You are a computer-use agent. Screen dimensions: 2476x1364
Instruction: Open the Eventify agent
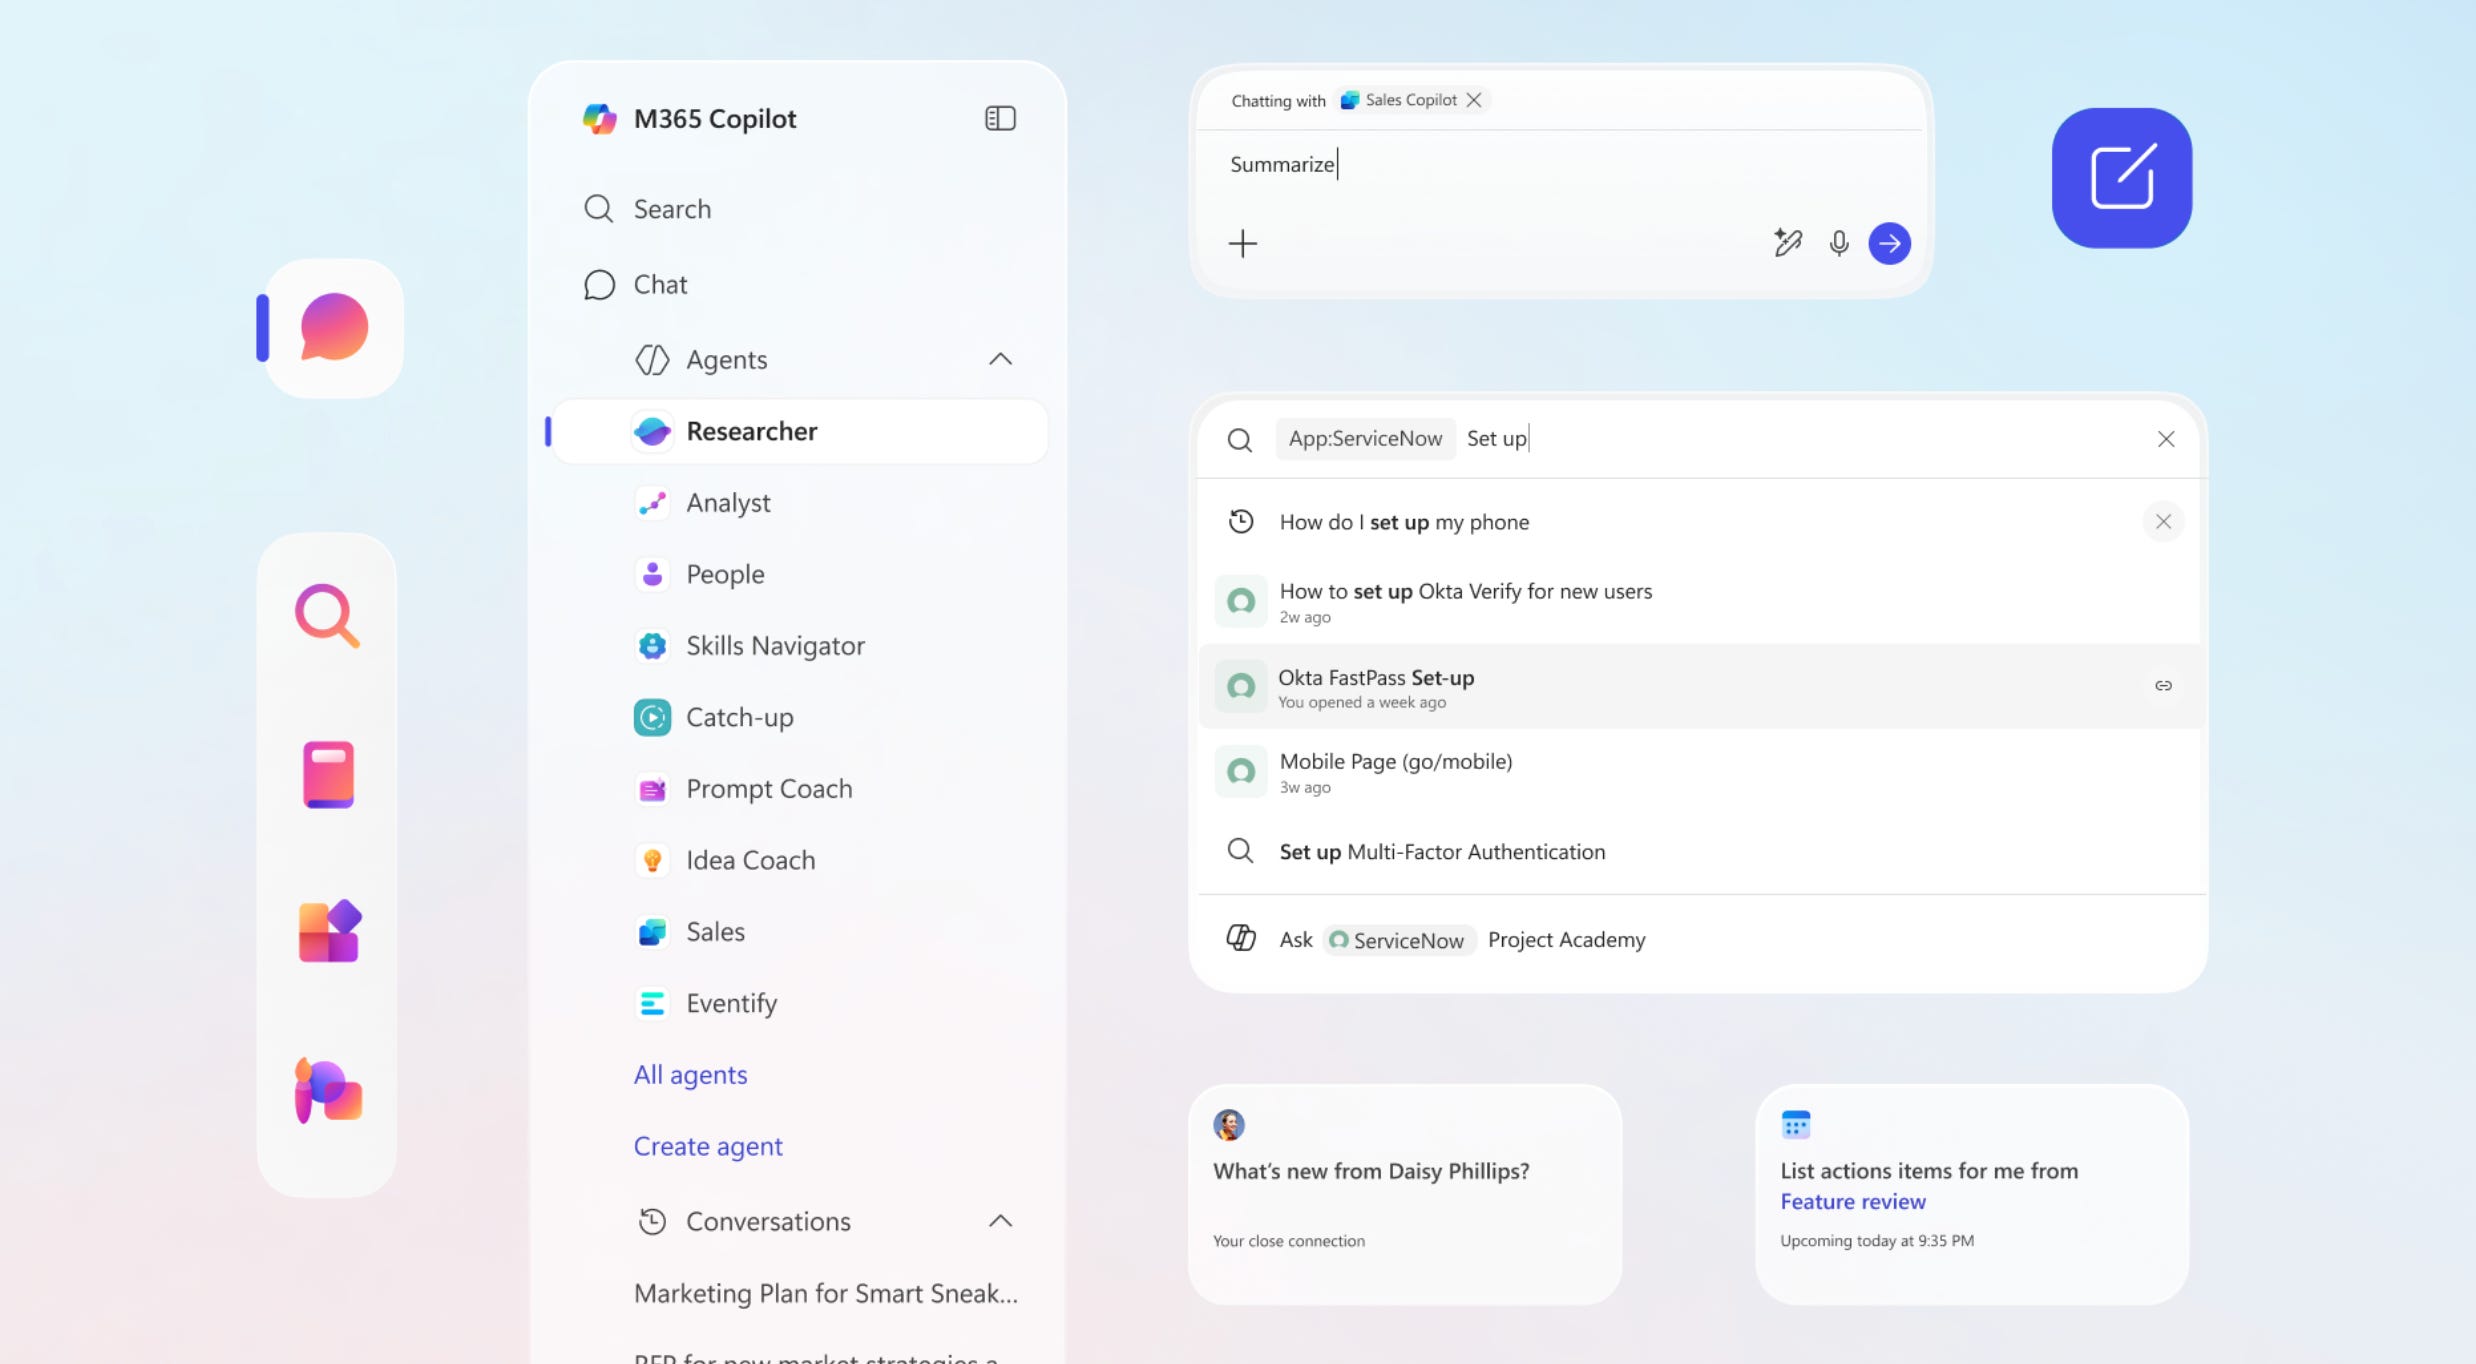tap(705, 1003)
